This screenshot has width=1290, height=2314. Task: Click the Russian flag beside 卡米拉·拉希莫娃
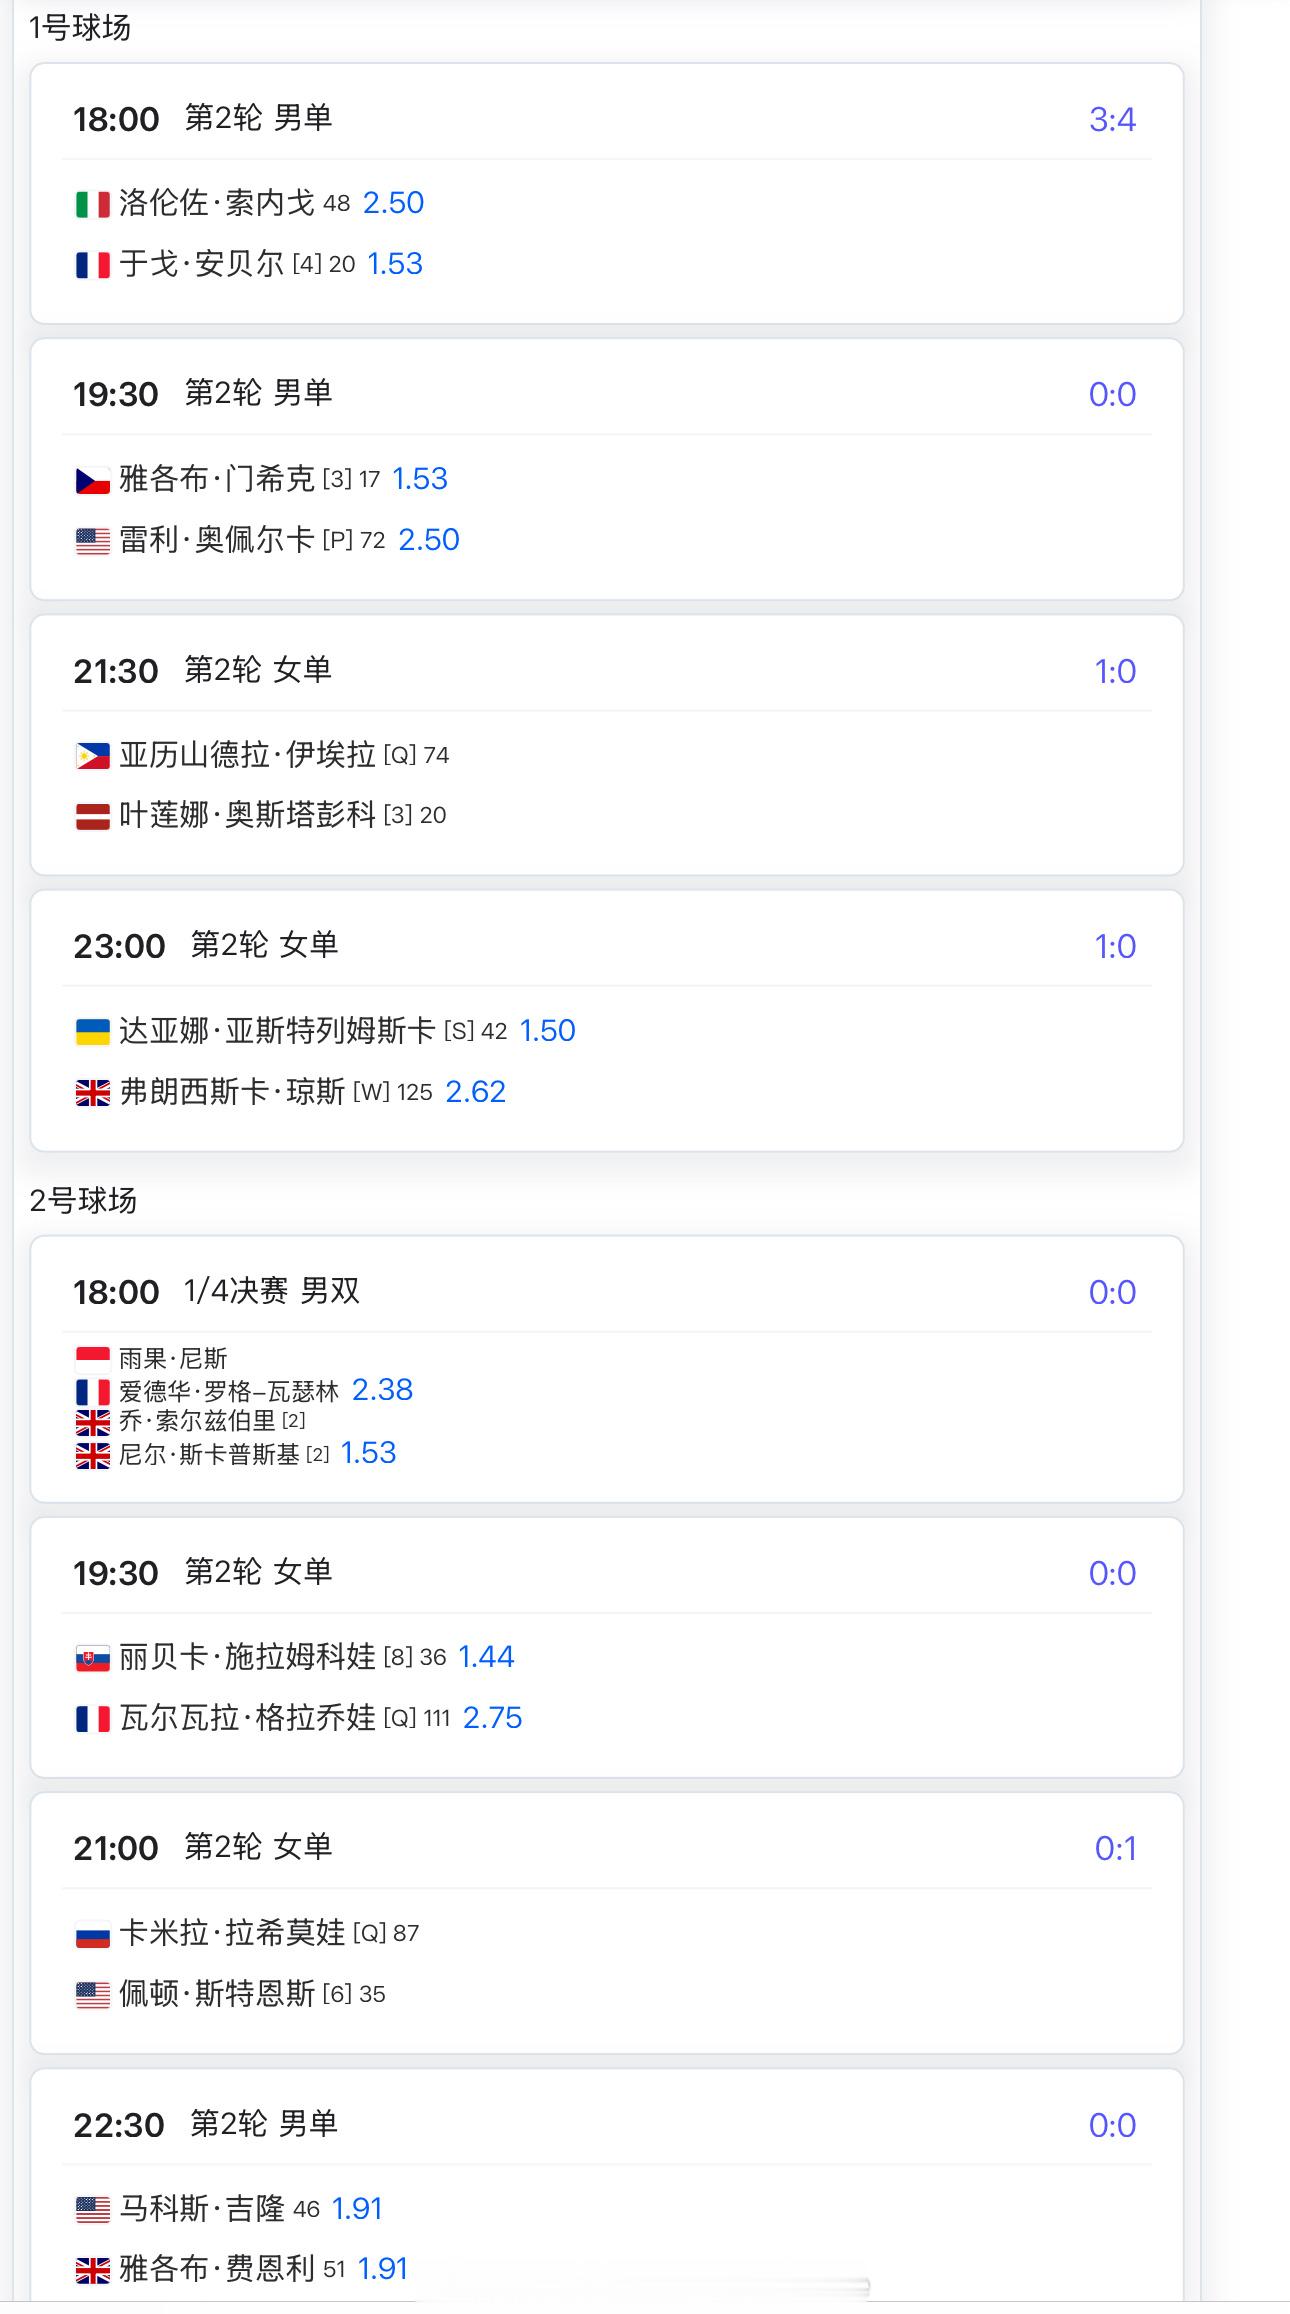[x=93, y=1934]
